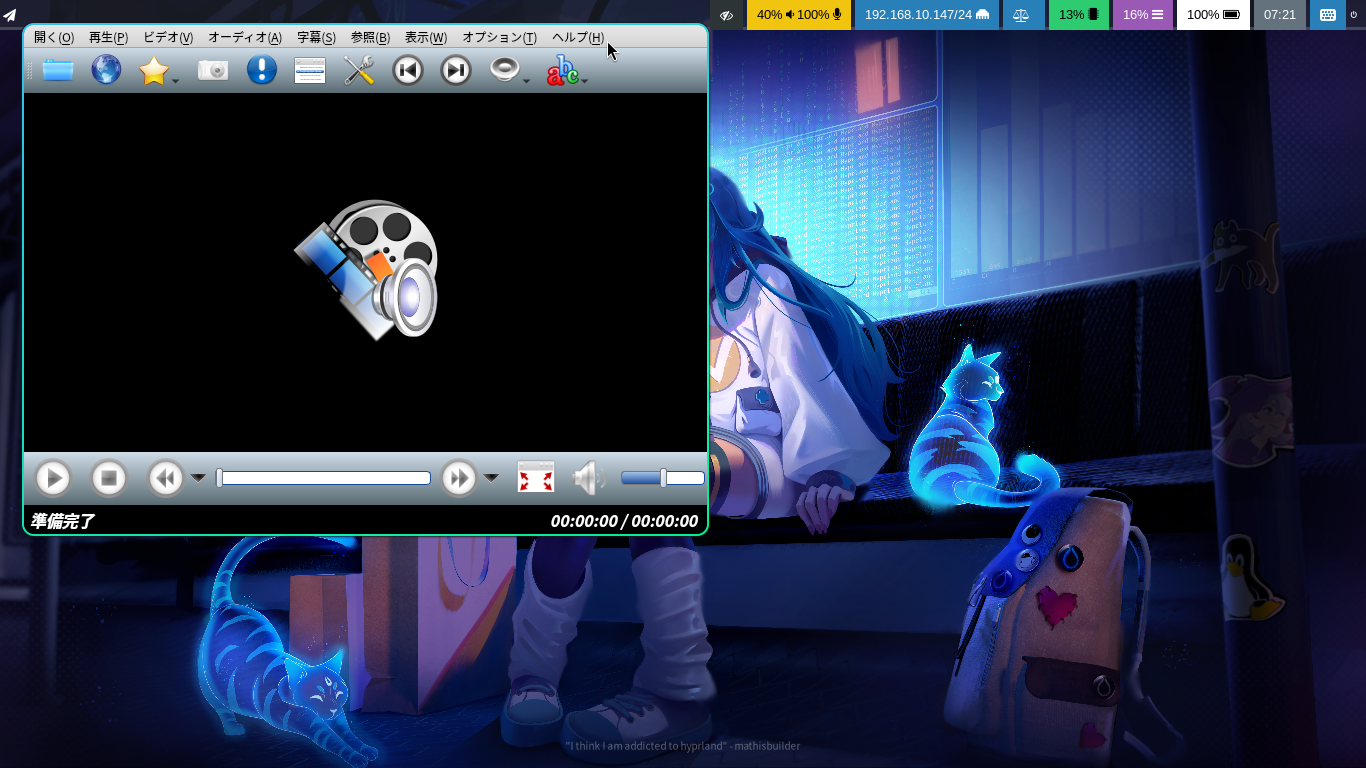Mute audio with the speaker icon
1366x768 pixels.
589,478
